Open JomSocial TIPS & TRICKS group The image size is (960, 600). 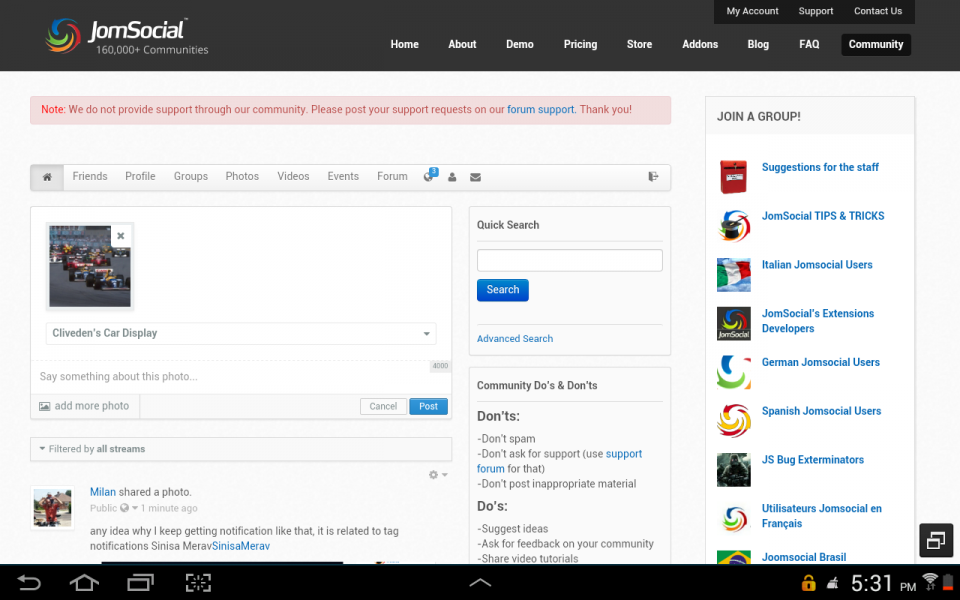click(x=823, y=216)
